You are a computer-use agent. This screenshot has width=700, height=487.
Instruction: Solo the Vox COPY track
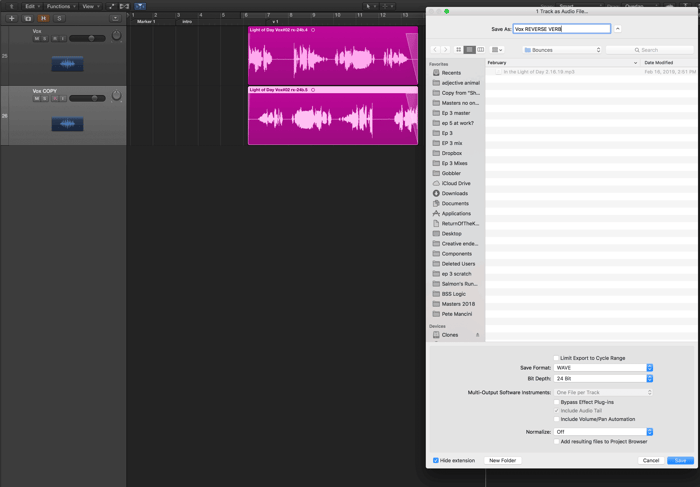pyautogui.click(x=45, y=99)
